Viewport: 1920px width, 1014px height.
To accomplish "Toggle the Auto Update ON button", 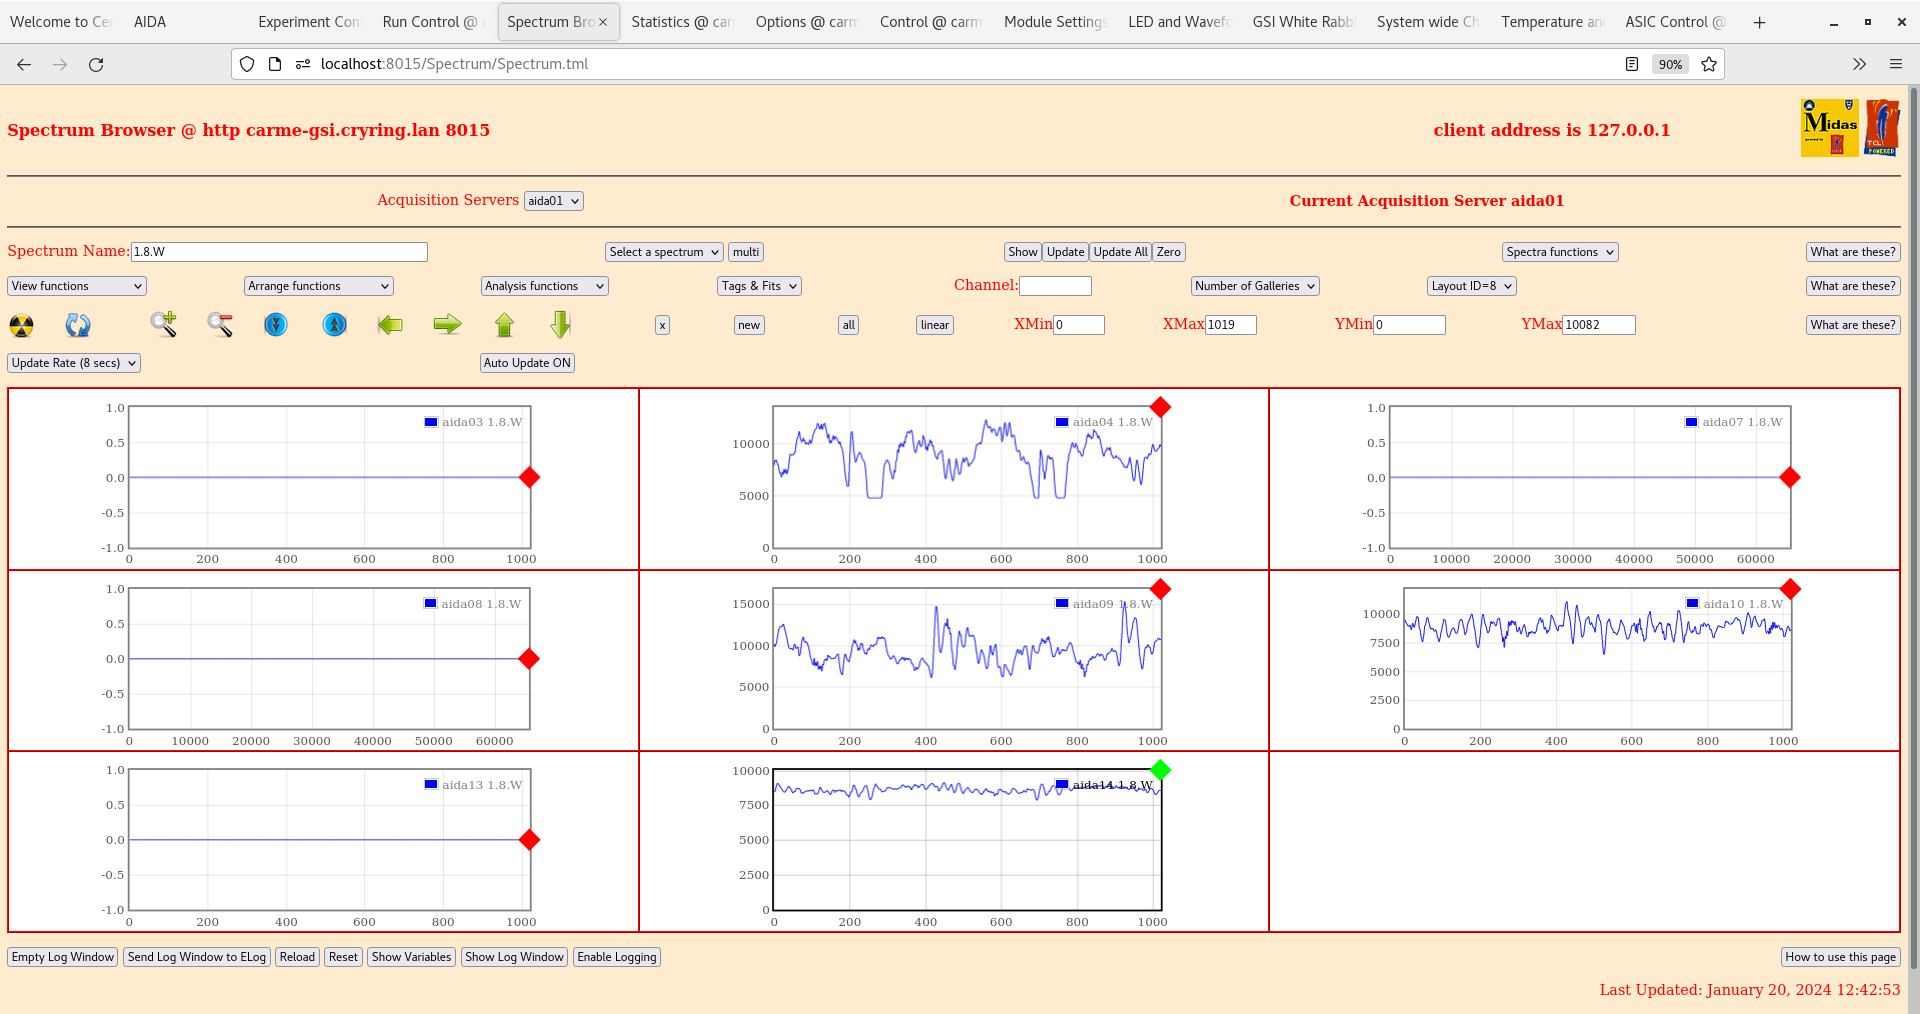I will pos(527,363).
